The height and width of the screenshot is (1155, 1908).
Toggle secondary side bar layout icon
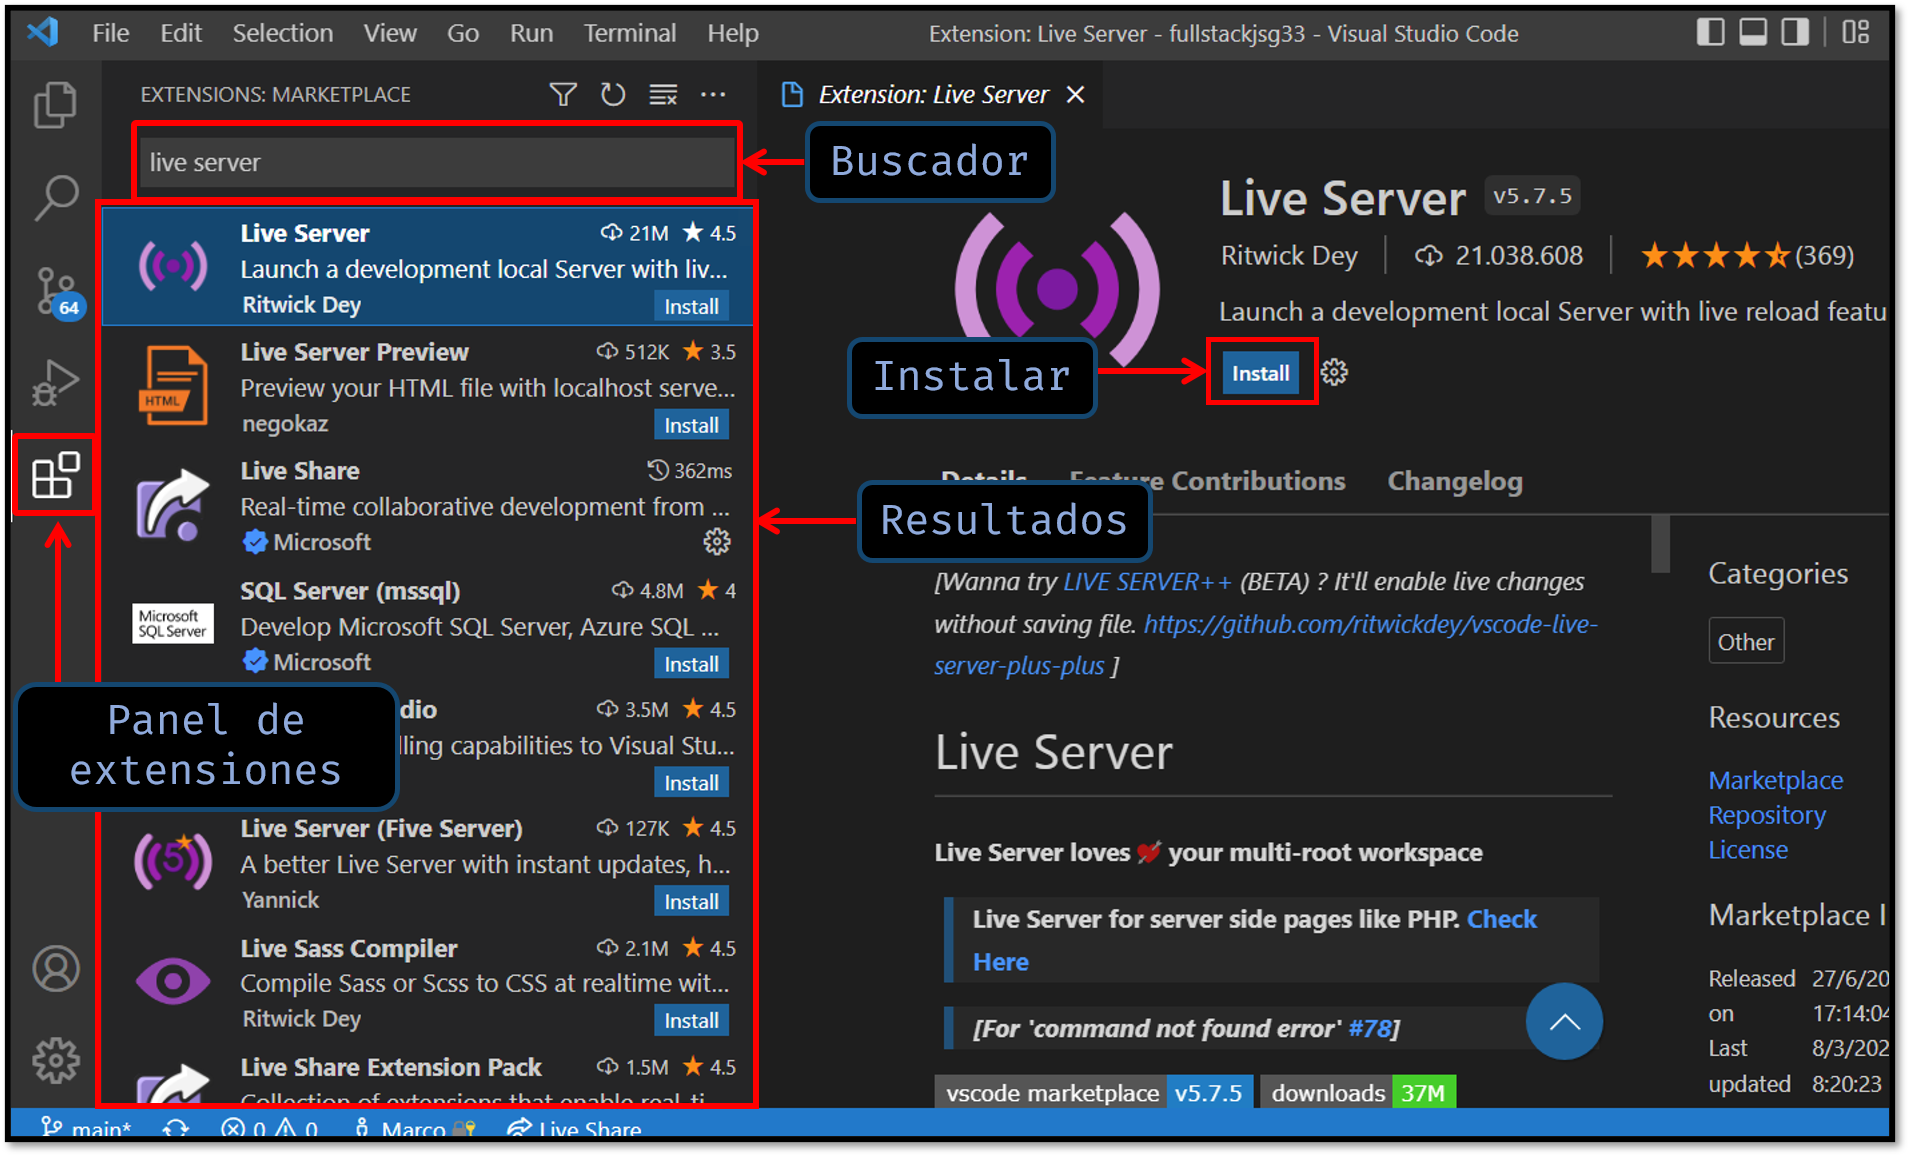pos(1795,33)
